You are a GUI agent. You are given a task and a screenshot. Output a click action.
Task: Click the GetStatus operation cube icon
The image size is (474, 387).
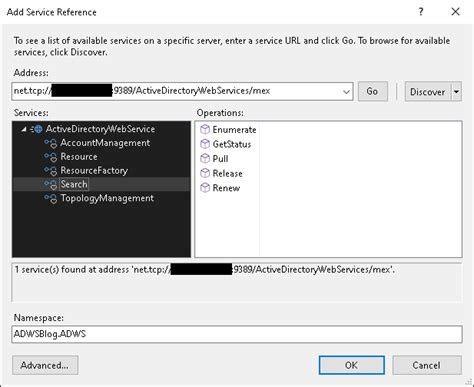click(205, 144)
